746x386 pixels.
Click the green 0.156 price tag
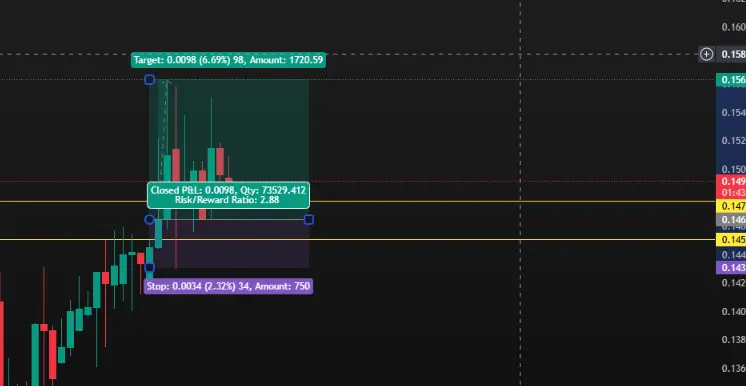click(x=731, y=80)
